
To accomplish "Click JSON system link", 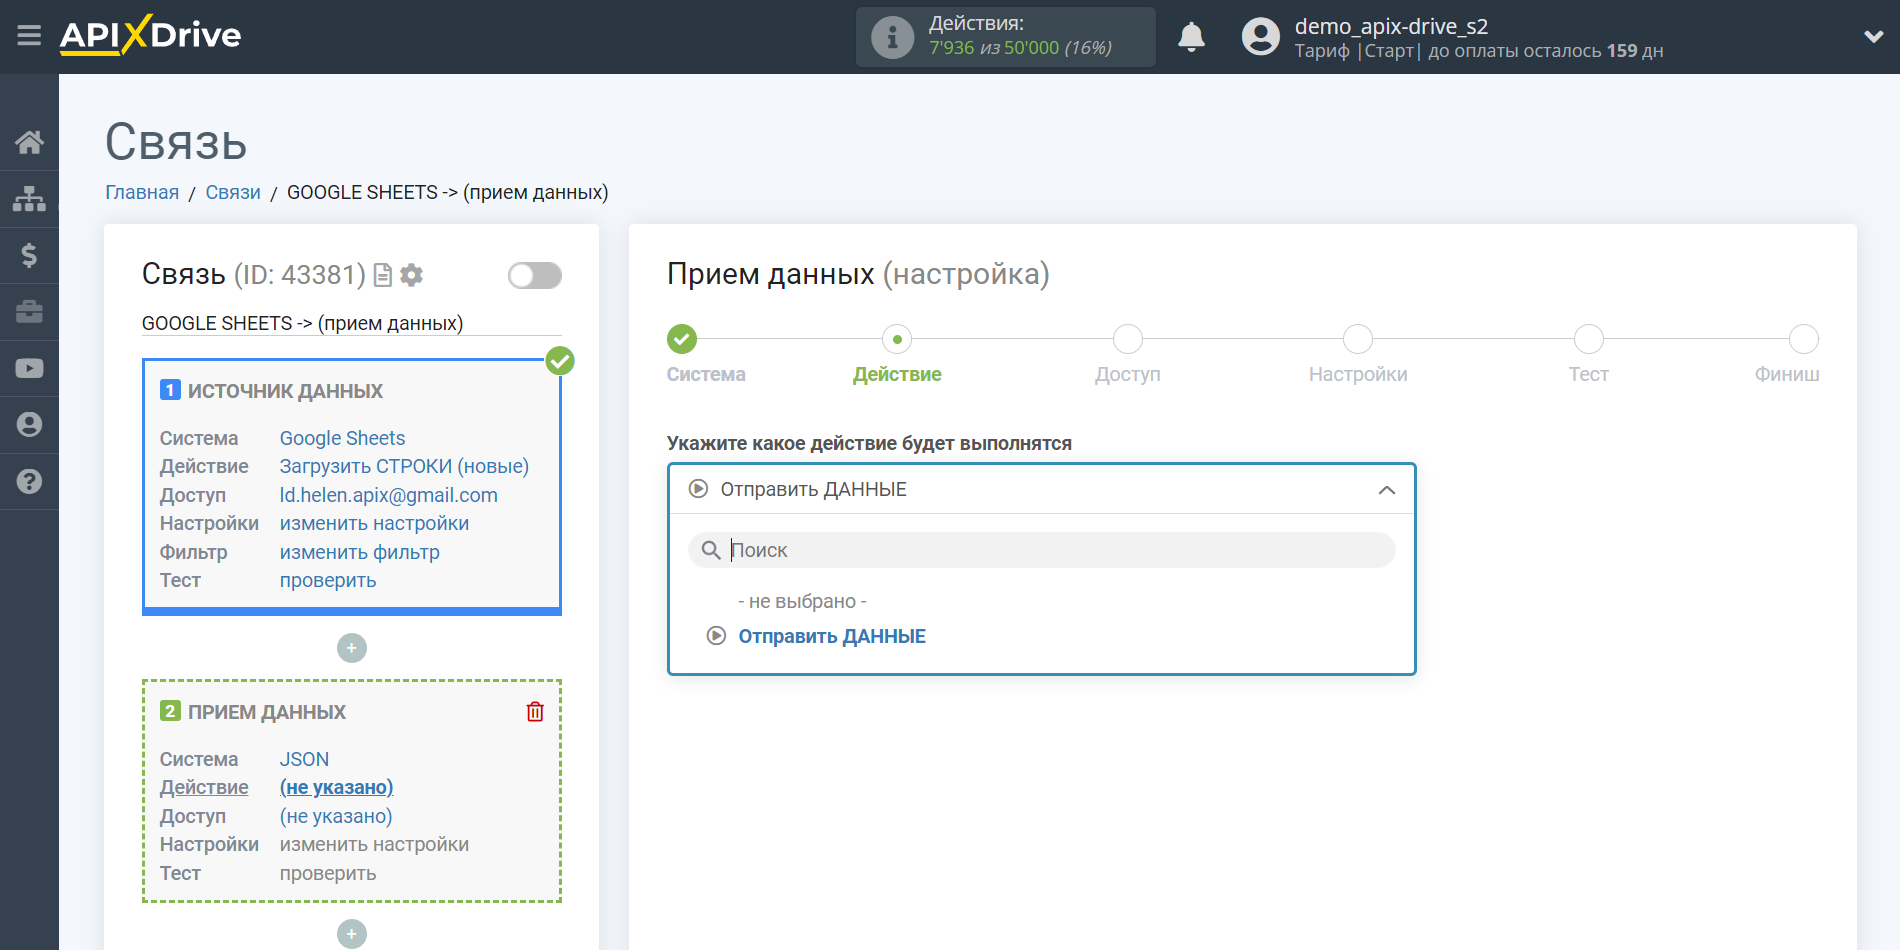I will [x=304, y=759].
